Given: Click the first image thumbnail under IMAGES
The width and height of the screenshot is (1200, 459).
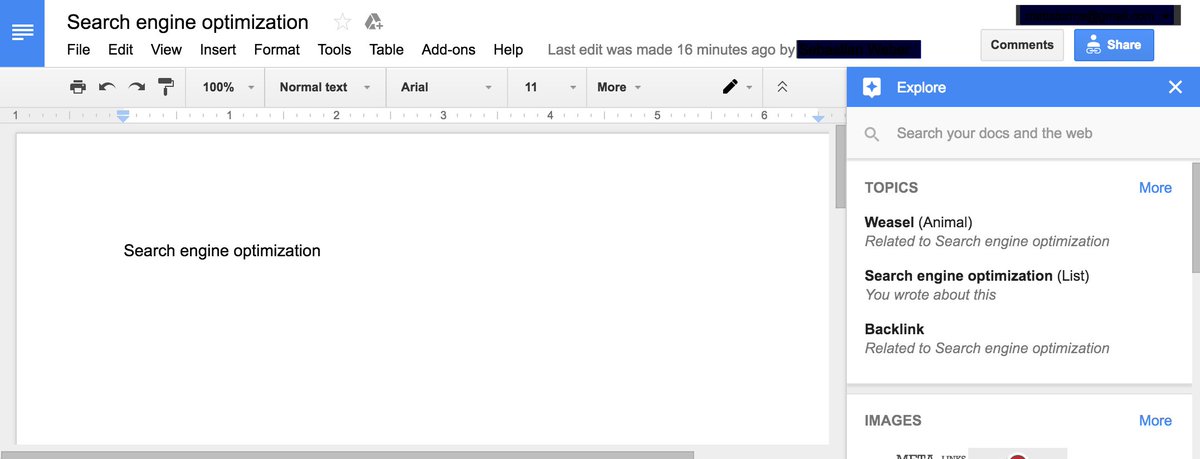Looking at the screenshot, I should pyautogui.click(x=930, y=454).
